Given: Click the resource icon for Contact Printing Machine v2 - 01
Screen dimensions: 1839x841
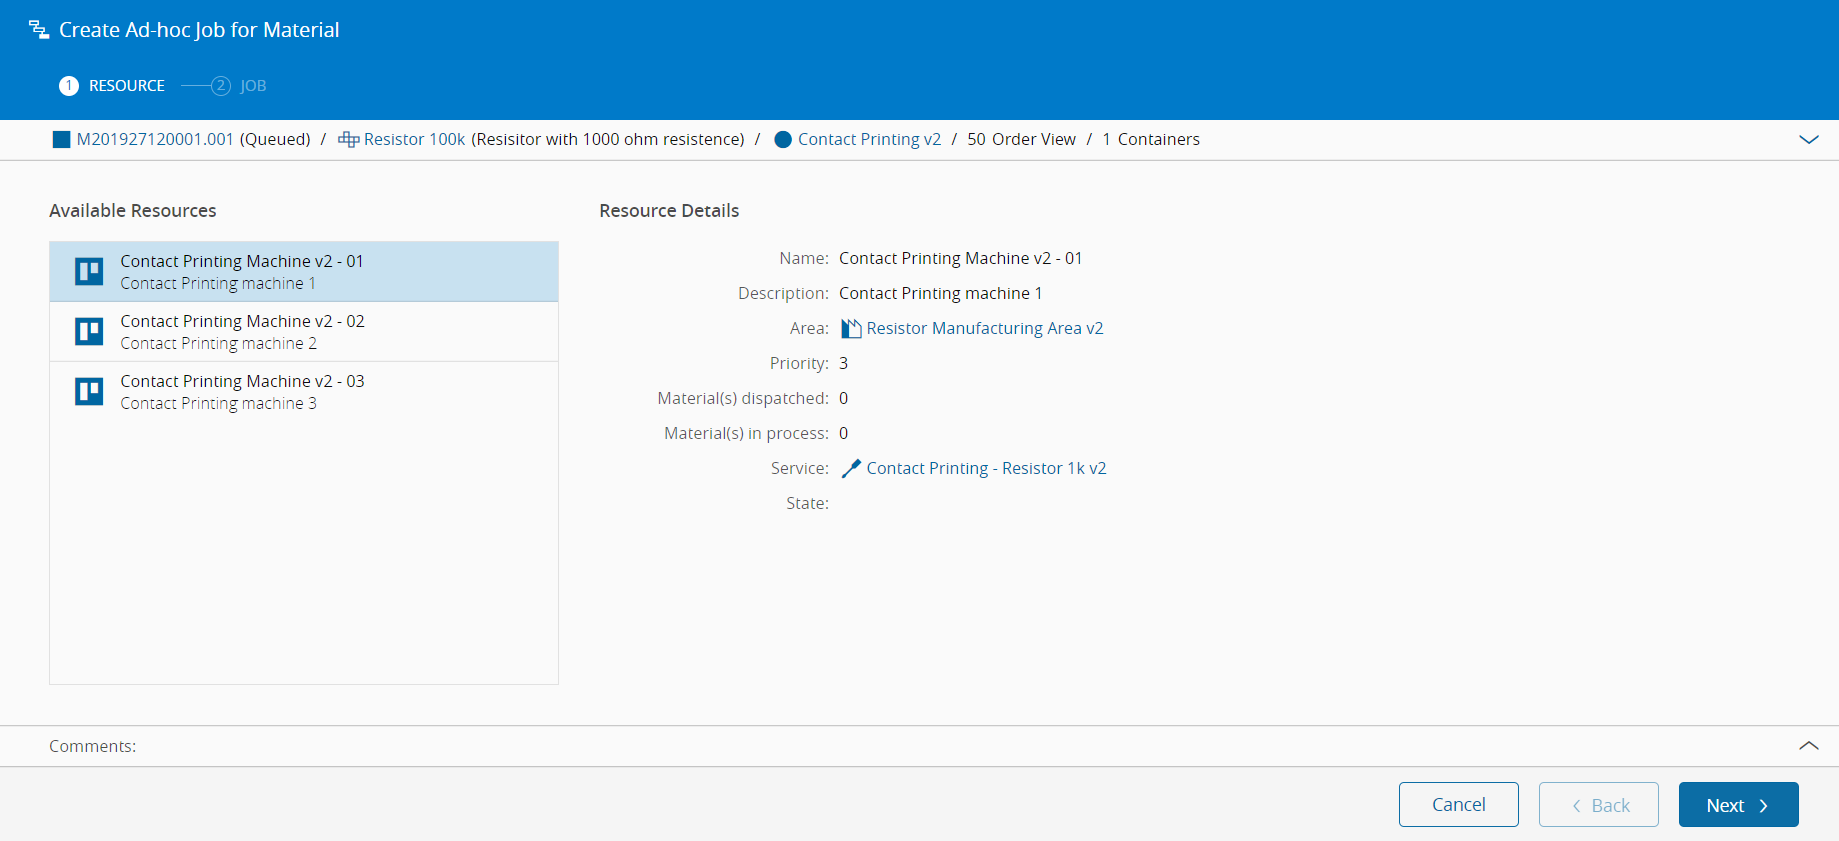Looking at the screenshot, I should point(89,271).
